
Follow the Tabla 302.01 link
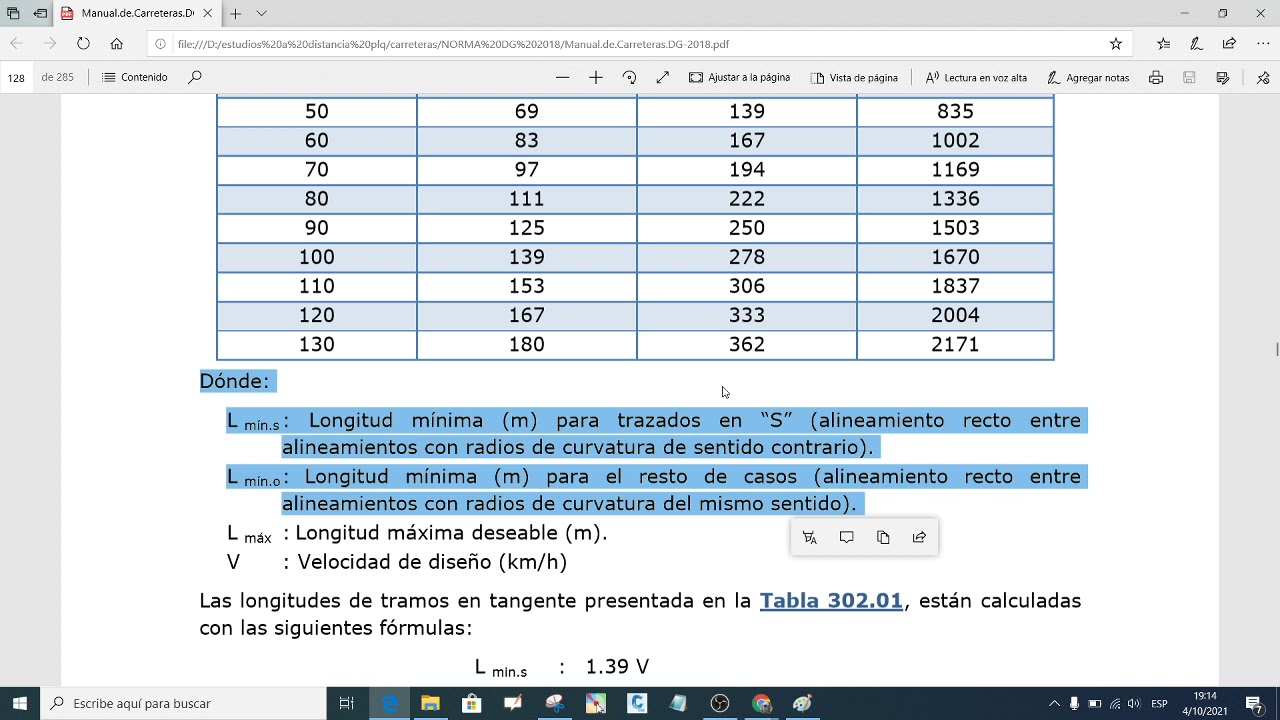pyautogui.click(x=831, y=601)
